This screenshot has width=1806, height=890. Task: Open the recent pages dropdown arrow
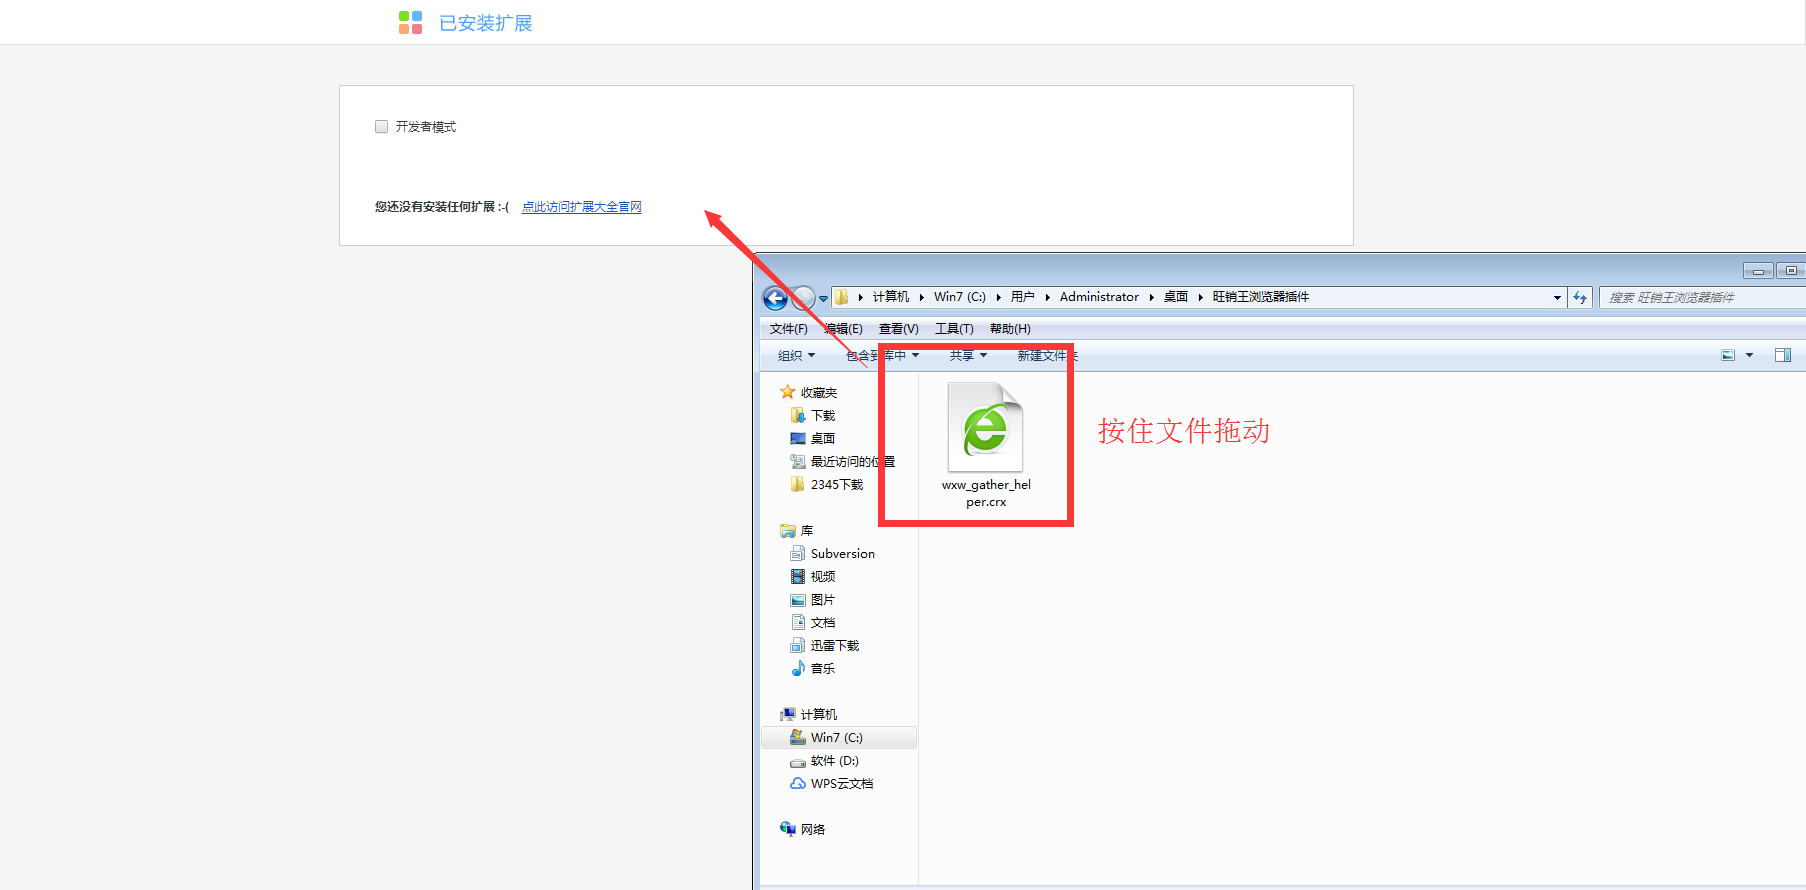(823, 298)
